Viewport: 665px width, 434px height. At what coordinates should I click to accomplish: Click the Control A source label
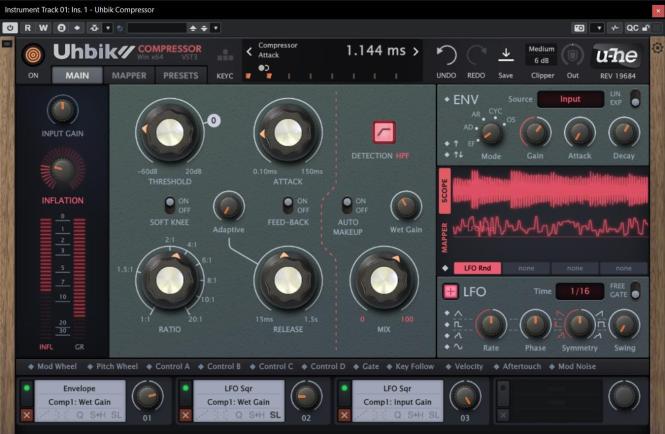pos(172,367)
